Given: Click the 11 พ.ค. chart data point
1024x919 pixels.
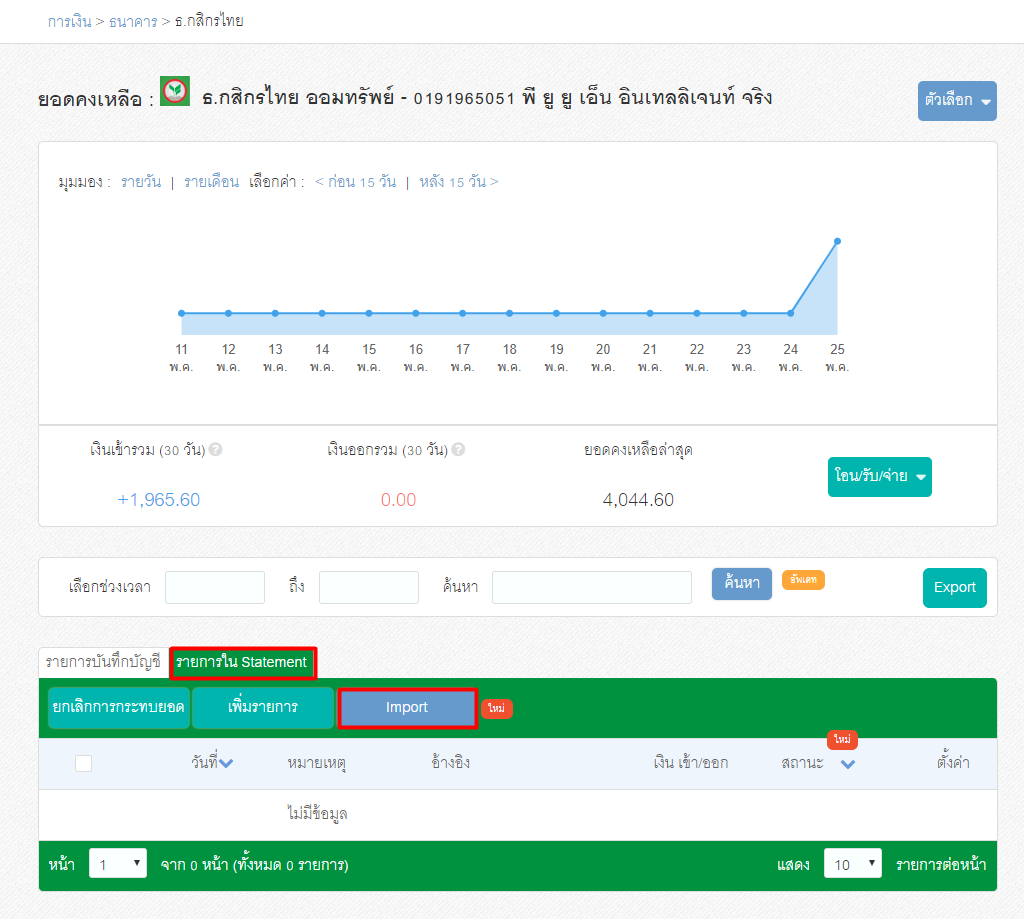Looking at the screenshot, I should coord(182,314).
